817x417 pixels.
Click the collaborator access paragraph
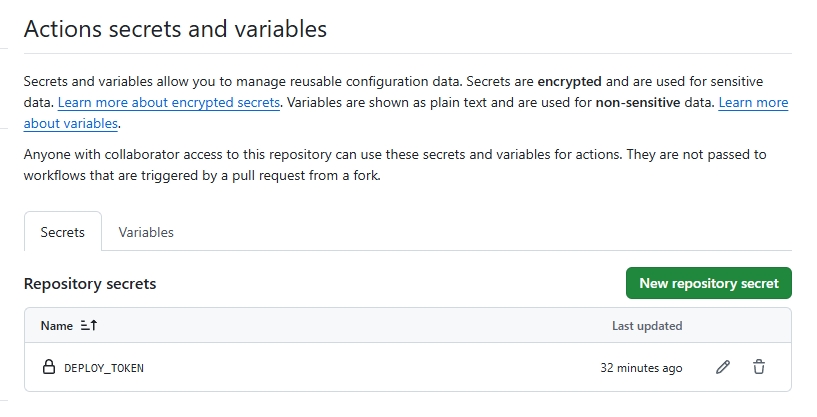(x=395, y=165)
